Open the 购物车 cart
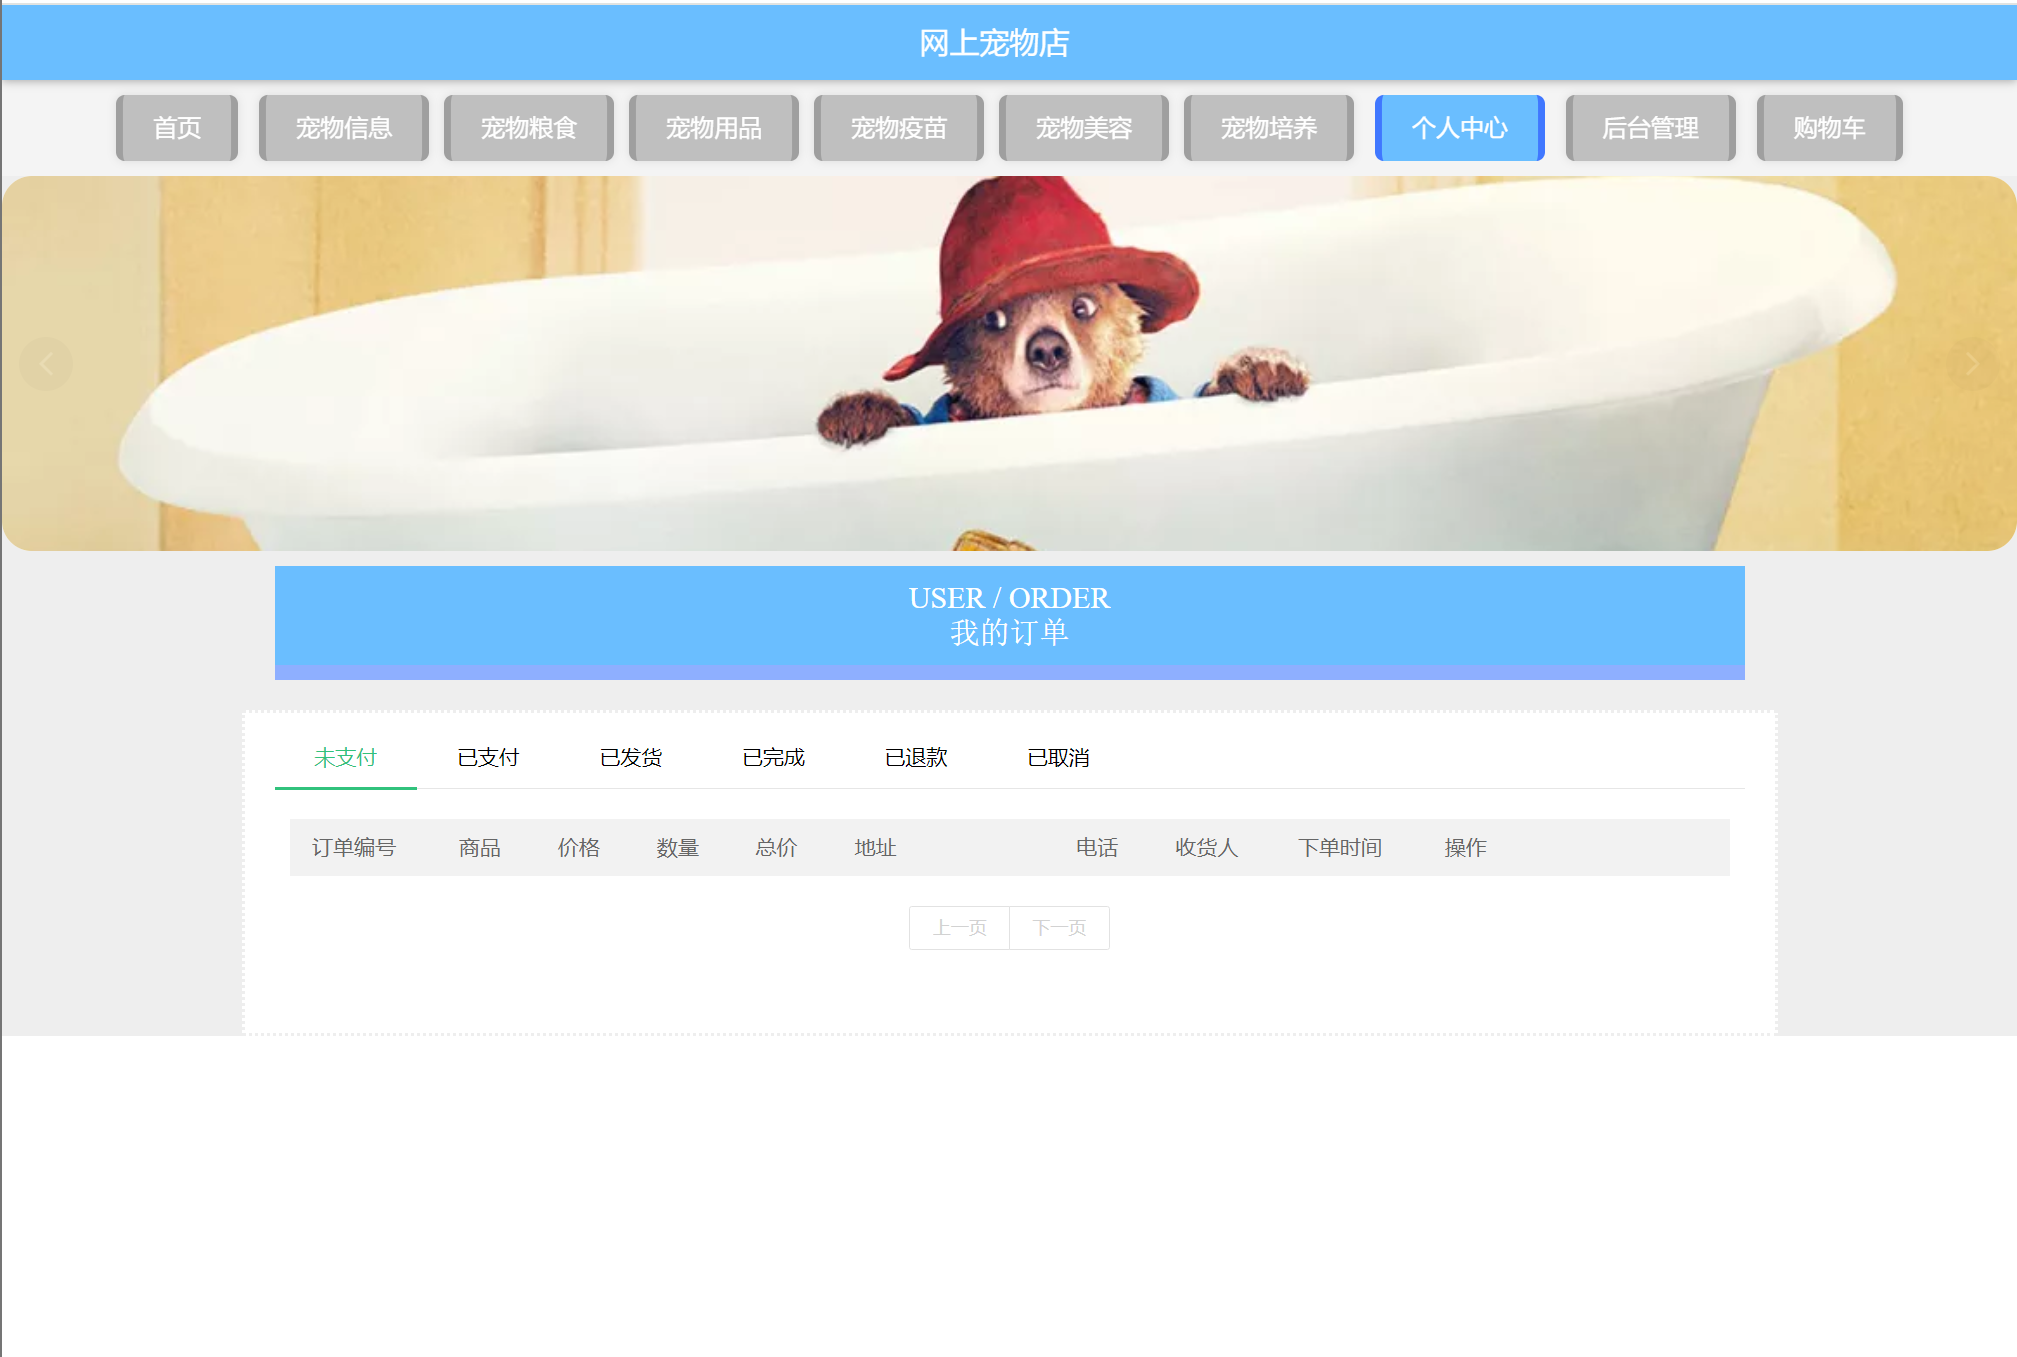The width and height of the screenshot is (2017, 1357). point(1829,128)
